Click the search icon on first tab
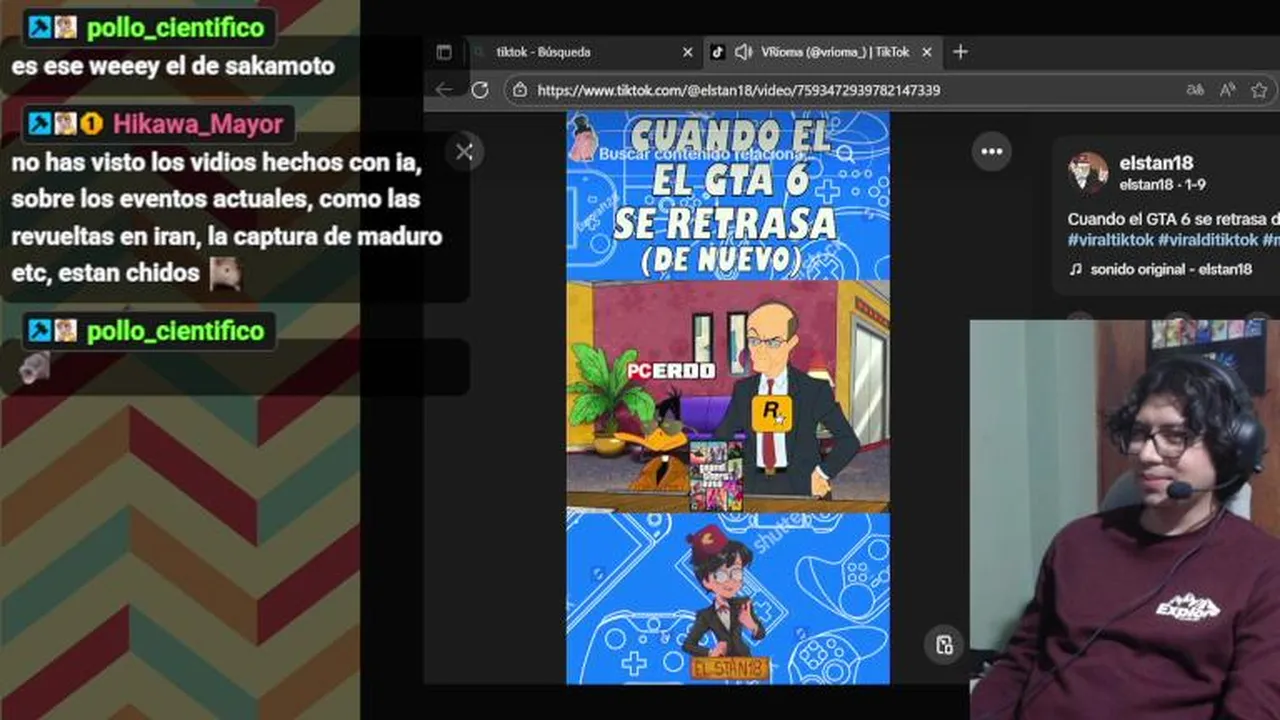 click(479, 52)
